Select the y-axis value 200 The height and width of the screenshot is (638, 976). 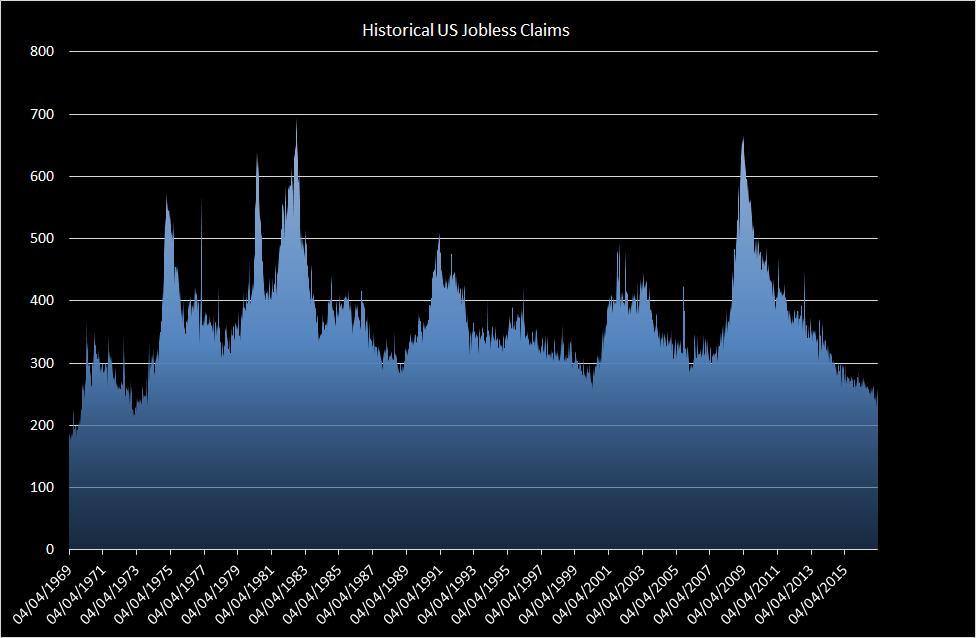point(42,425)
